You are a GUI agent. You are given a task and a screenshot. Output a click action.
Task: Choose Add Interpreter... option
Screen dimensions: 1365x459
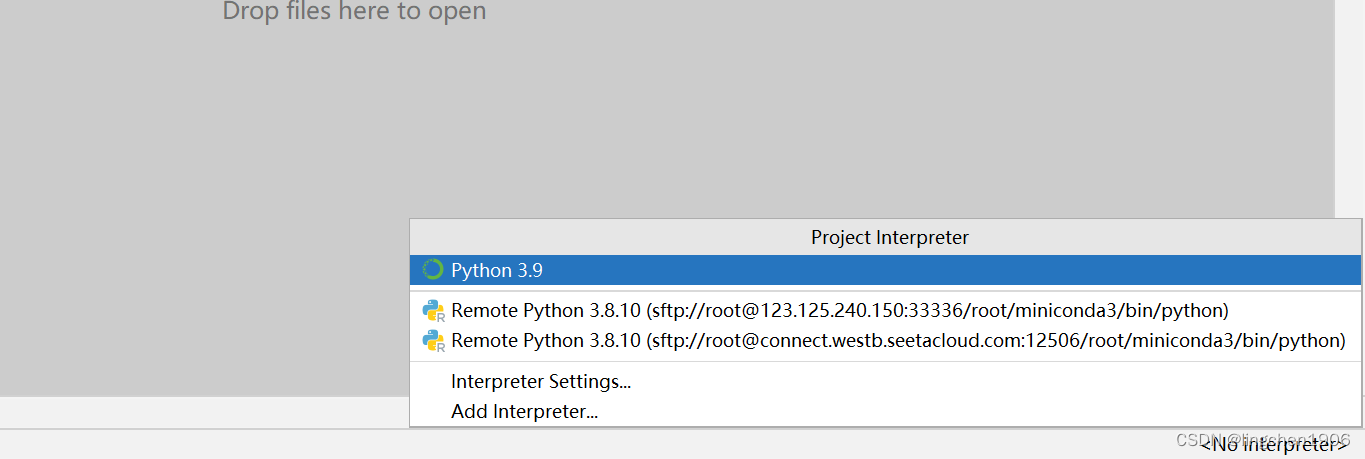click(524, 411)
